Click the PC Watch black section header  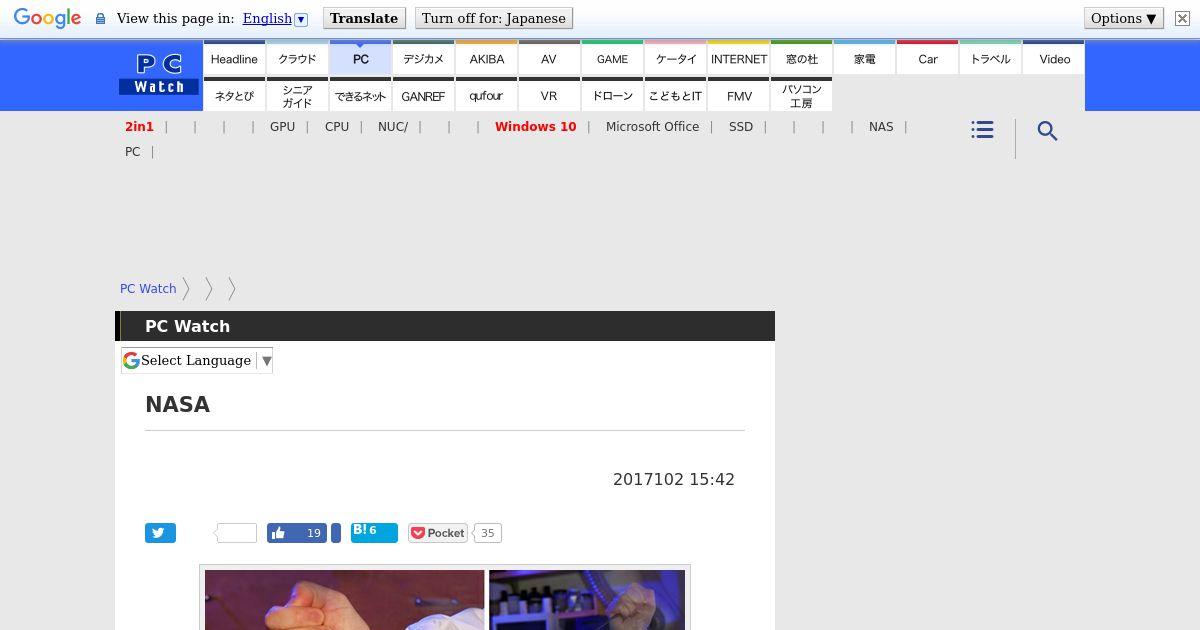(x=445, y=326)
